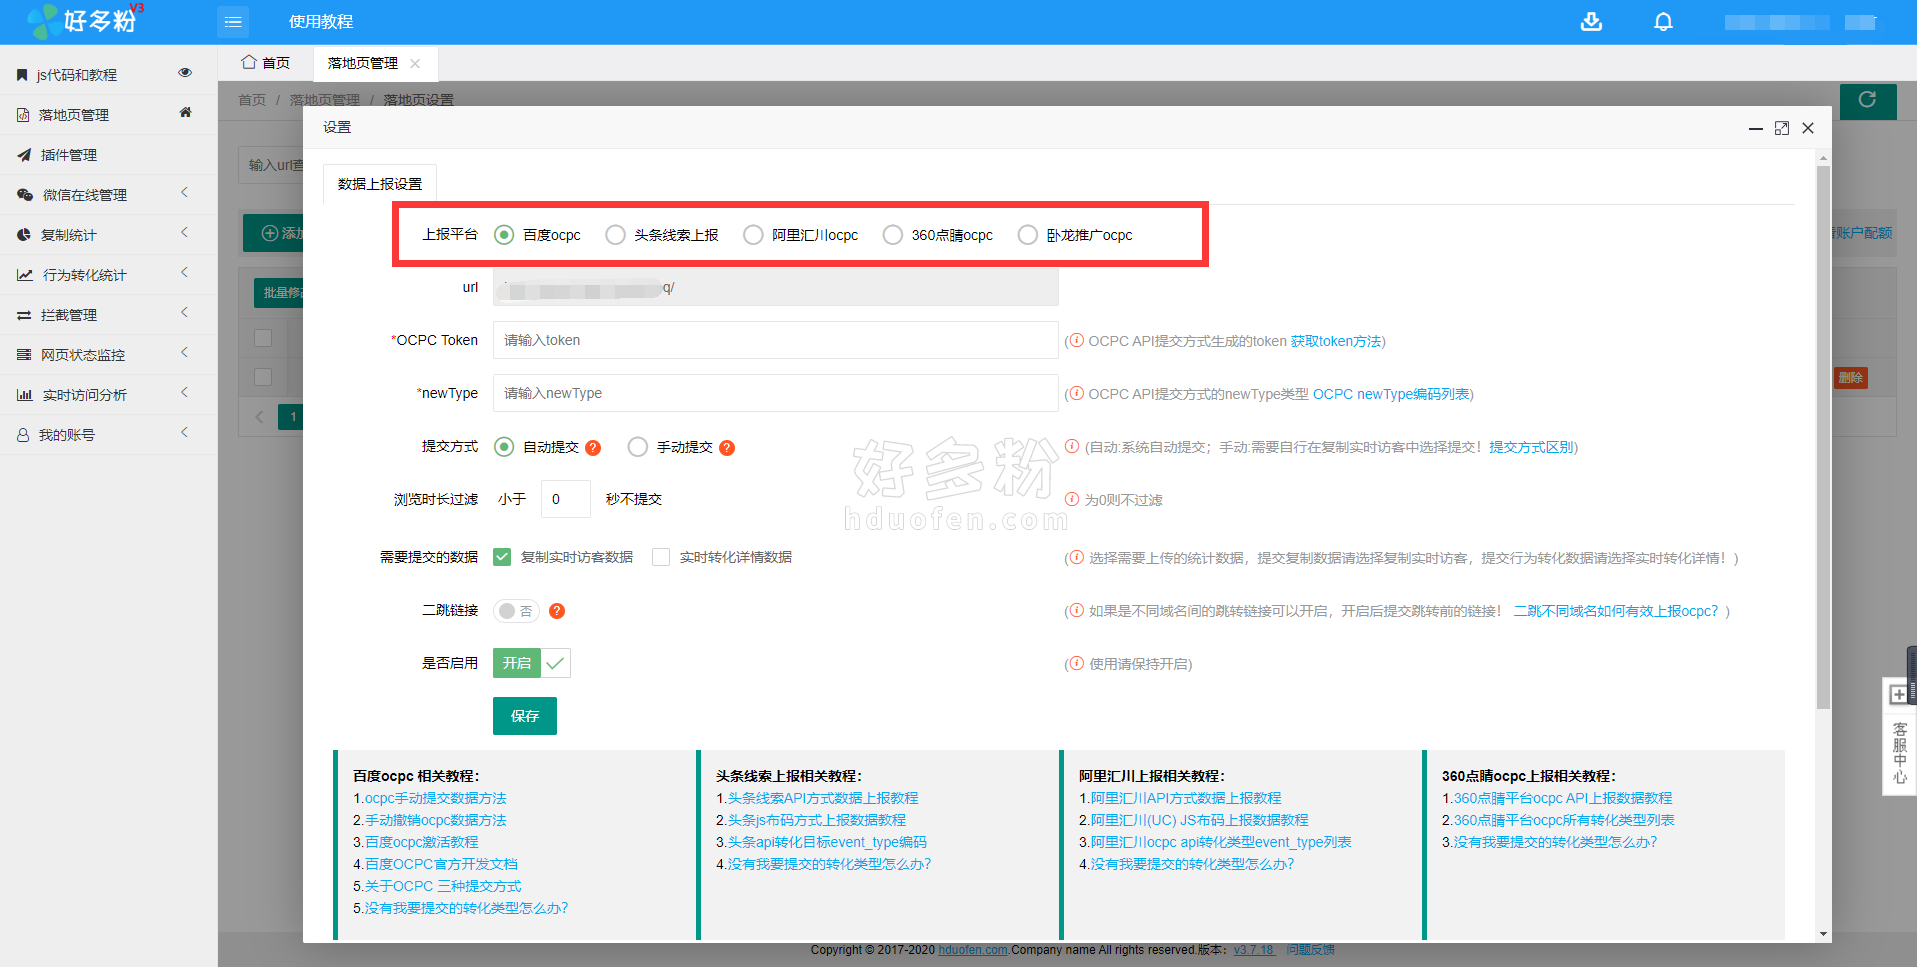Click the exchange icon for 拦截管理
The width and height of the screenshot is (1917, 967).
(x=24, y=315)
